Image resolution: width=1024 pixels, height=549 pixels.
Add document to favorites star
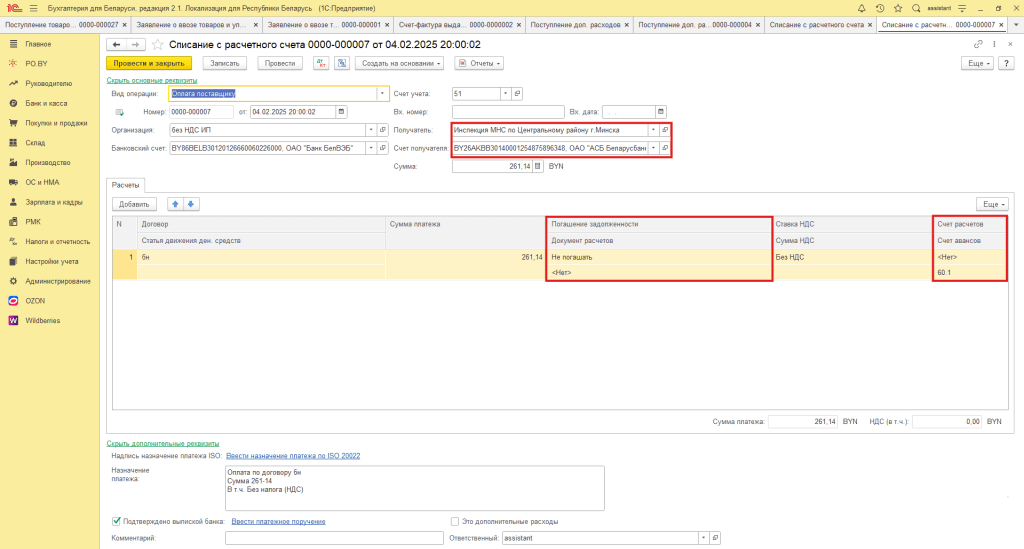click(x=157, y=44)
